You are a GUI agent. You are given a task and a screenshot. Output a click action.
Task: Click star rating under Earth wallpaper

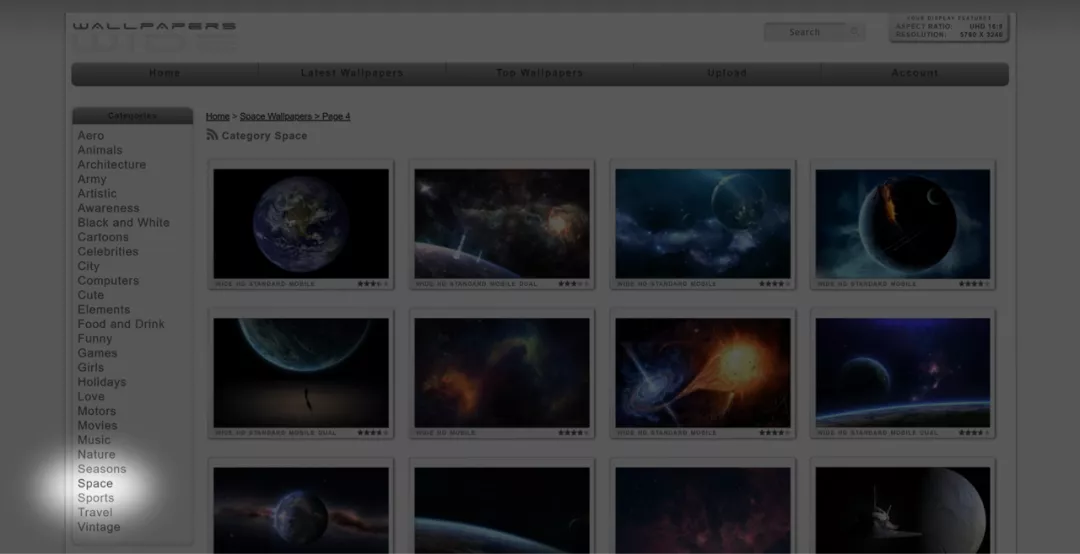(373, 284)
